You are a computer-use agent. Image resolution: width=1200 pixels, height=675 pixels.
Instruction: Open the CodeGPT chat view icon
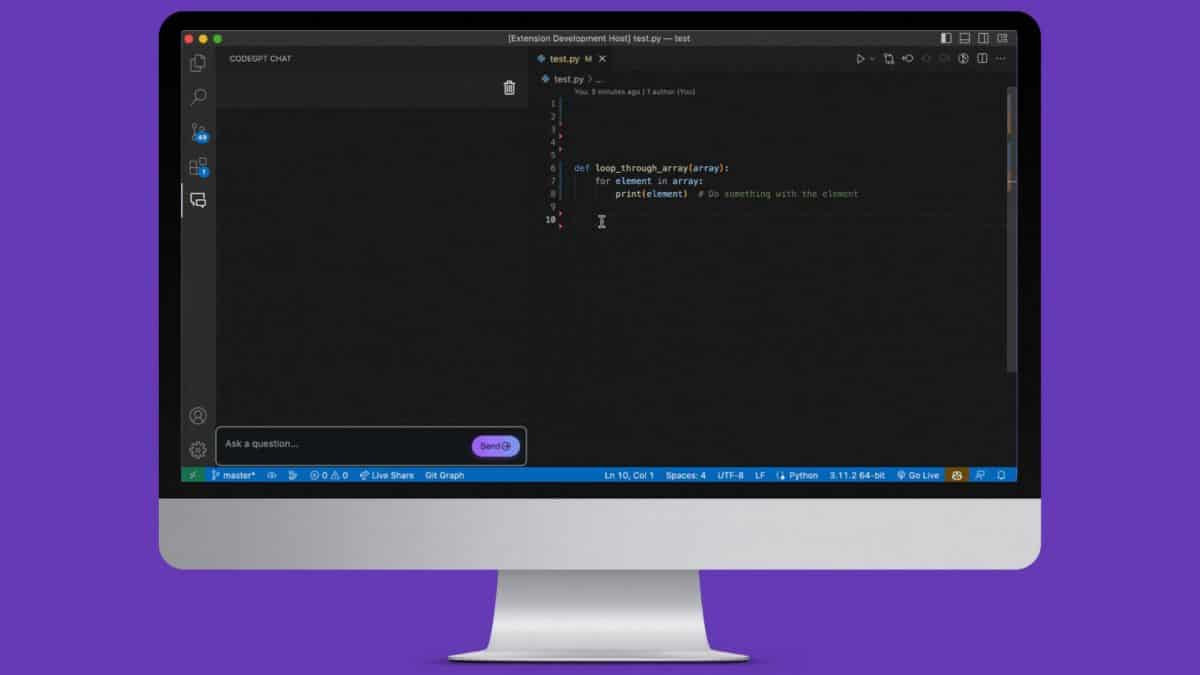(198, 200)
